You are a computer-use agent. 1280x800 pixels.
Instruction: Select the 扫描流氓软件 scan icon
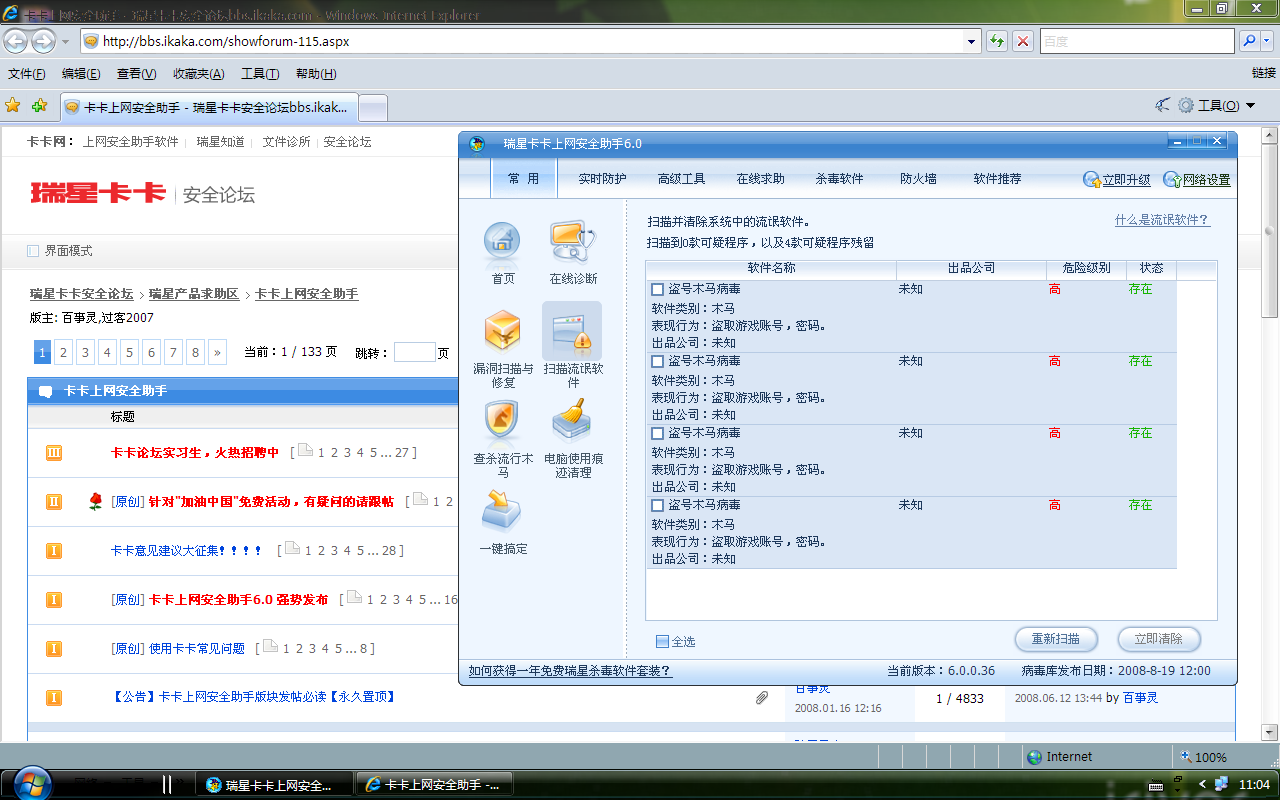click(x=573, y=332)
